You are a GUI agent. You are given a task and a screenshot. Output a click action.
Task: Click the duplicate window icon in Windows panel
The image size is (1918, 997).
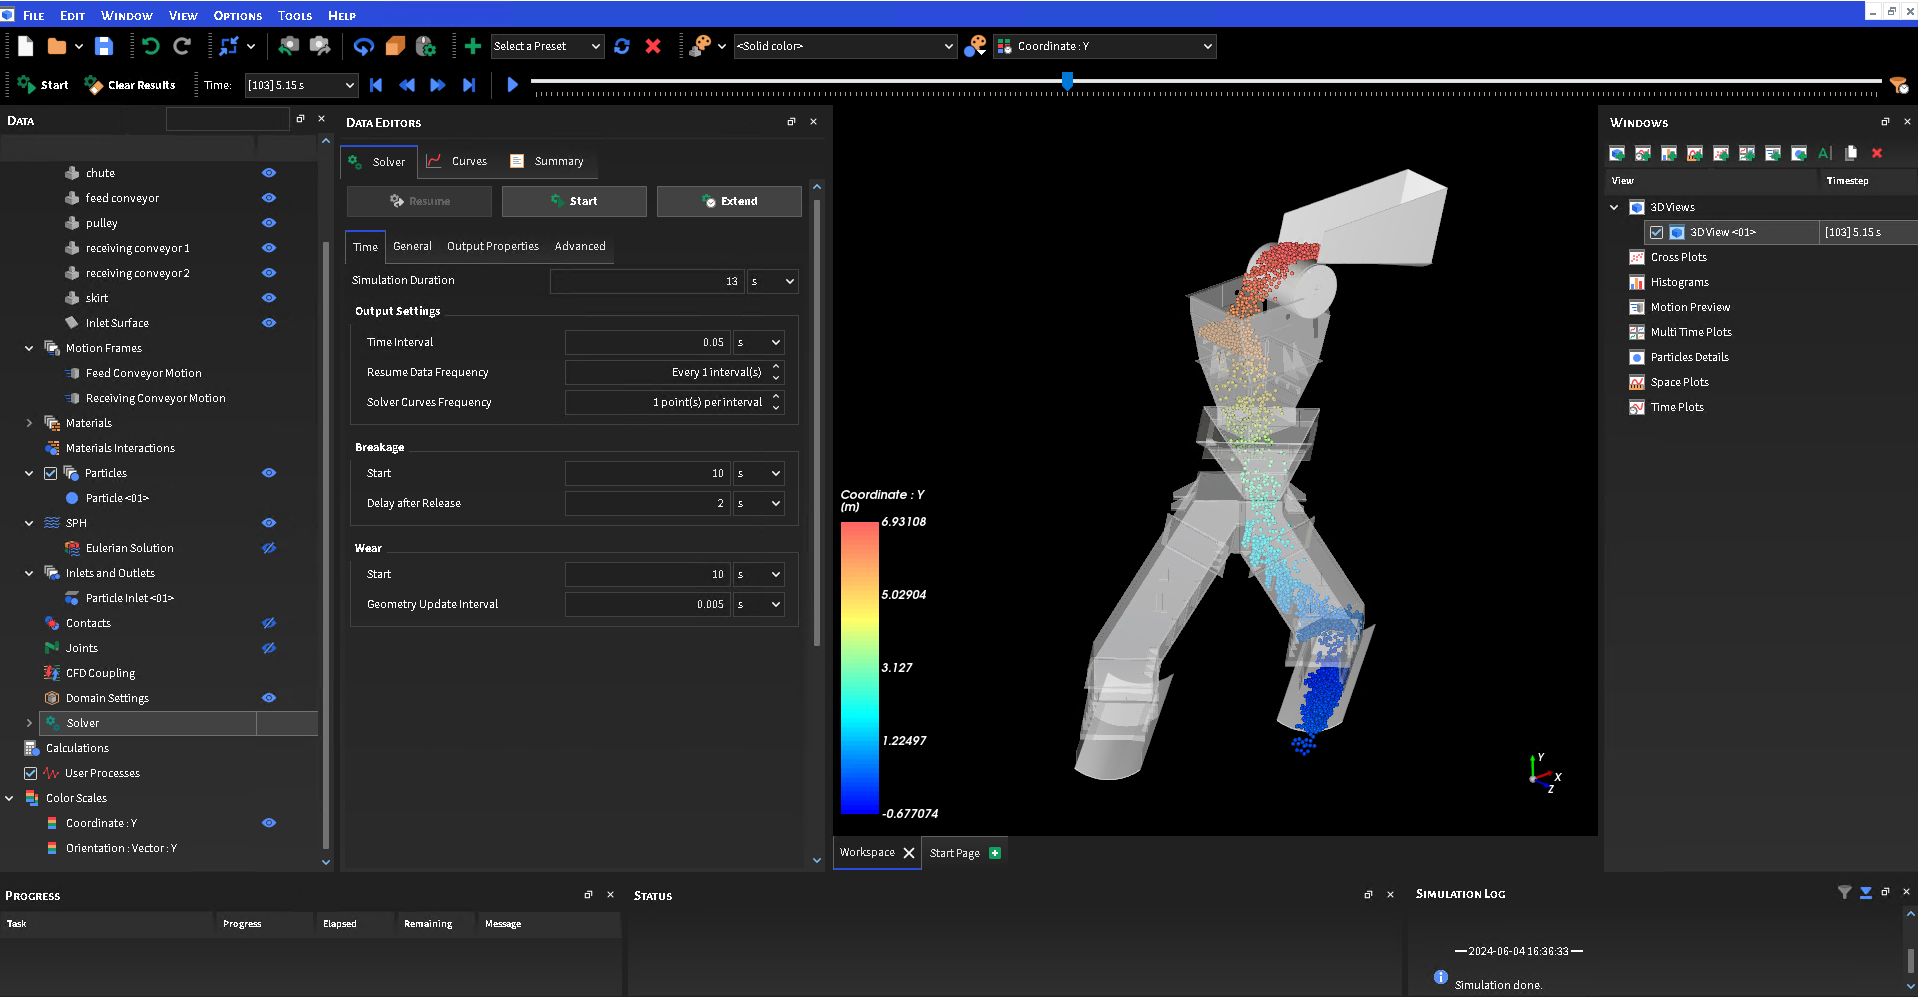tap(1850, 153)
